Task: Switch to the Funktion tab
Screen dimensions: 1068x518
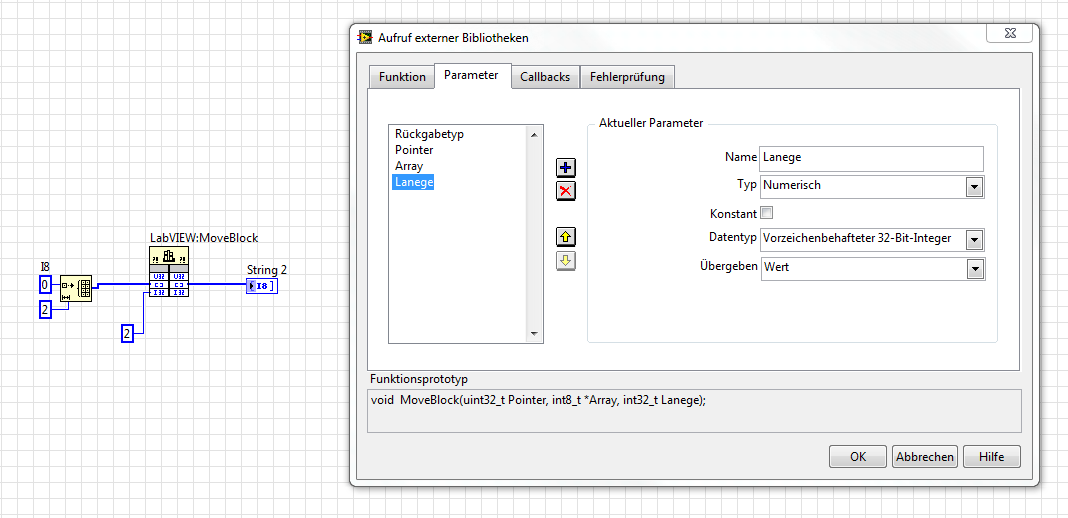Action: click(x=402, y=77)
